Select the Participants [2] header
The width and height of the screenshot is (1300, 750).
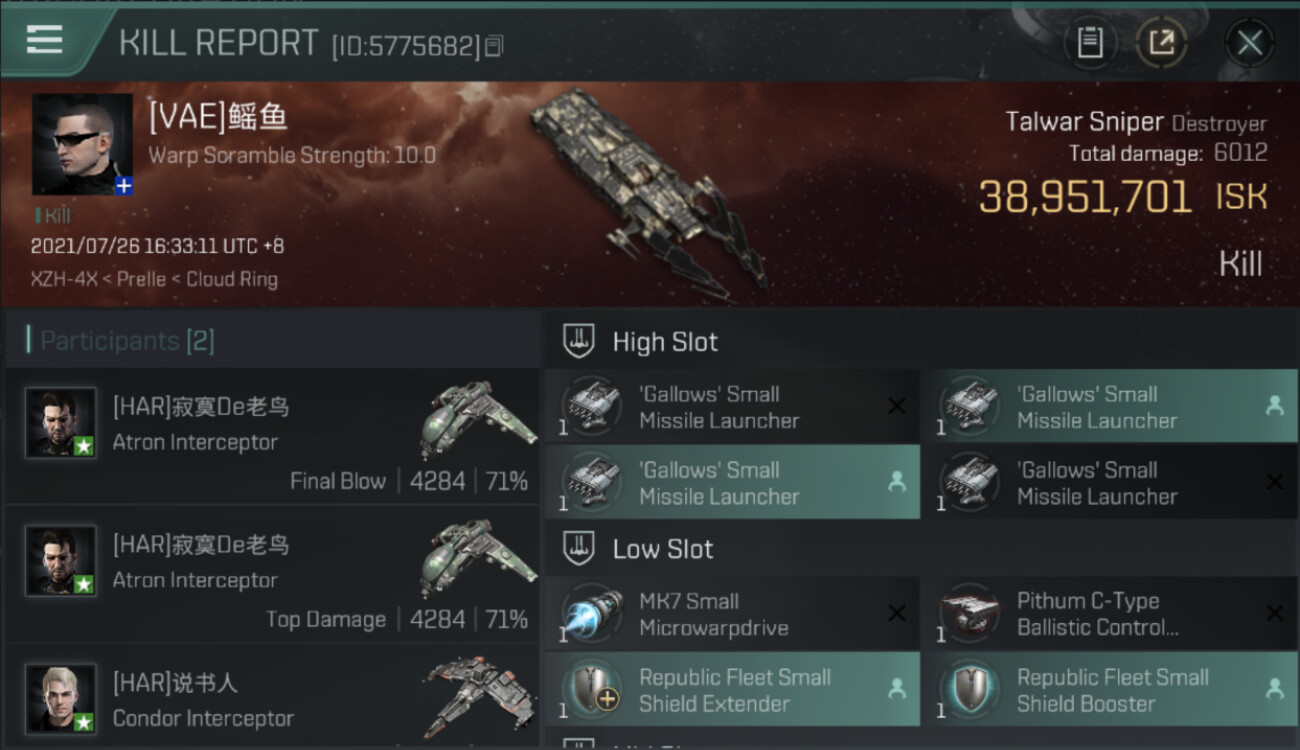(x=127, y=341)
